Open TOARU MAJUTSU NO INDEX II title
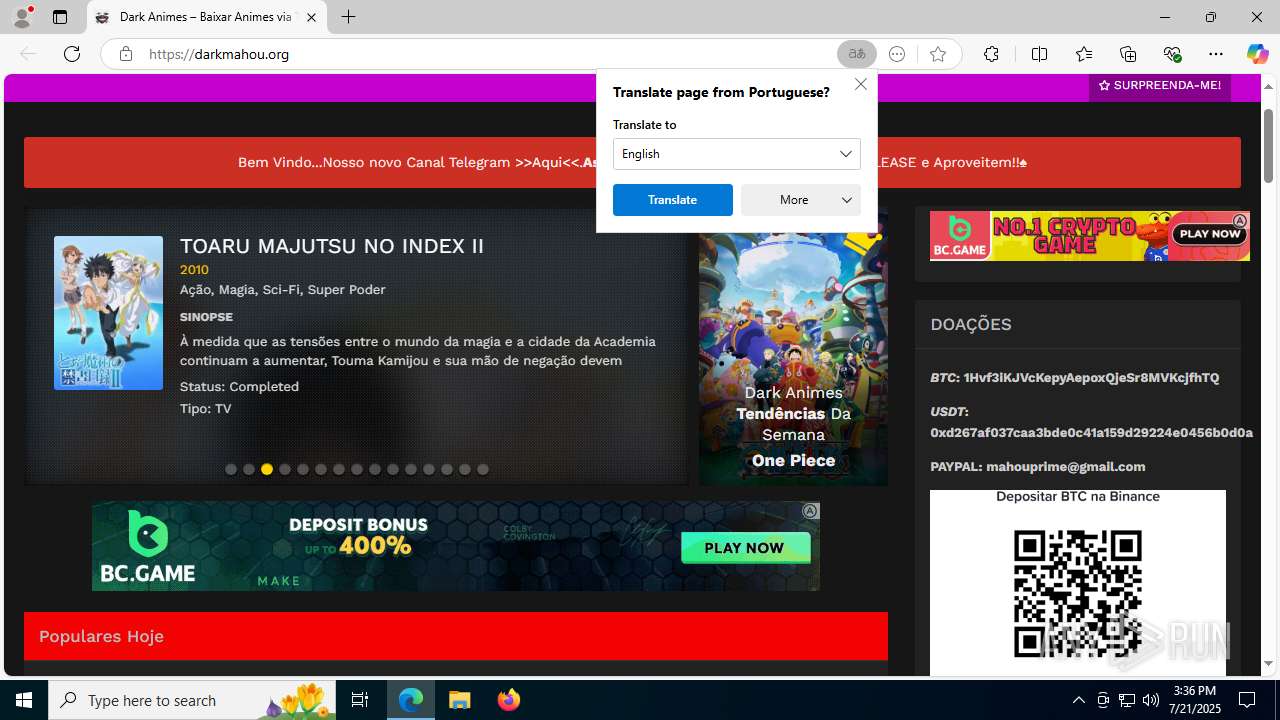The image size is (1280, 720). pyautogui.click(x=332, y=246)
